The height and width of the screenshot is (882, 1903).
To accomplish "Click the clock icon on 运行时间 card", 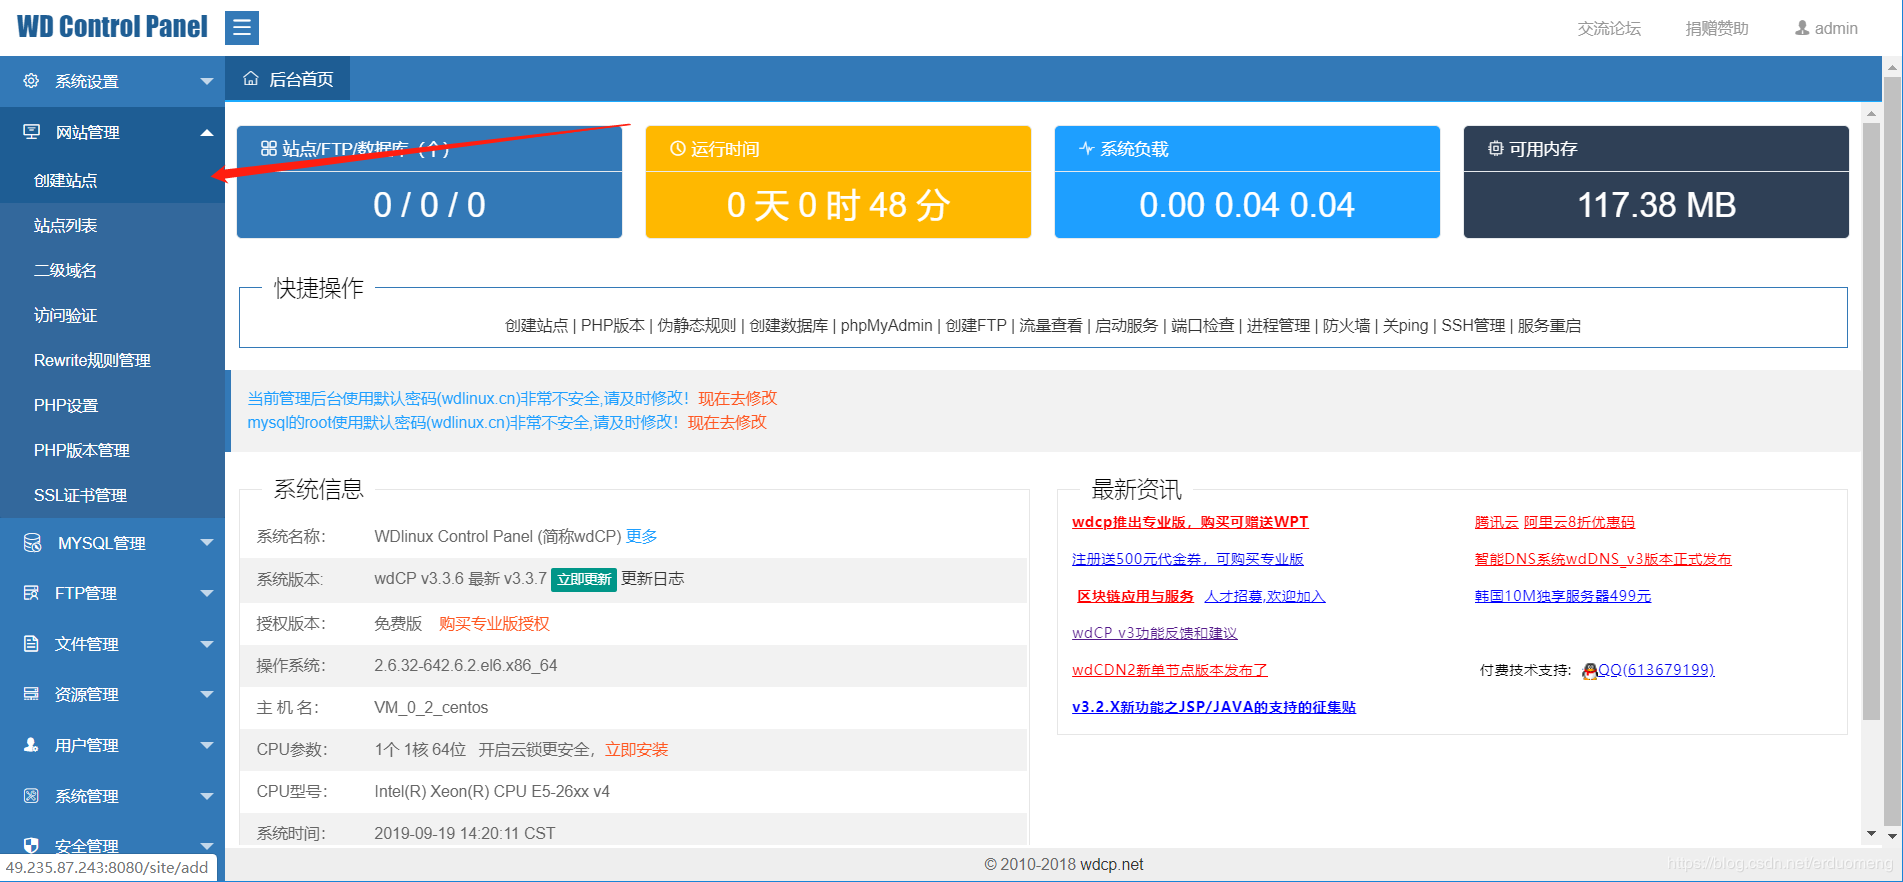I will pyautogui.click(x=677, y=149).
